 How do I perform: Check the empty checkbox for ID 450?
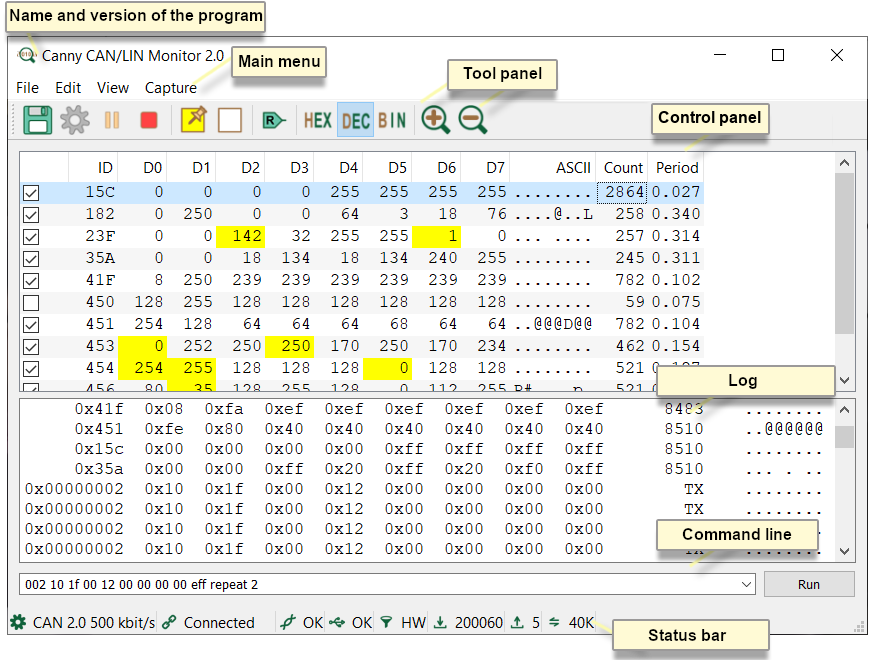[x=31, y=303]
